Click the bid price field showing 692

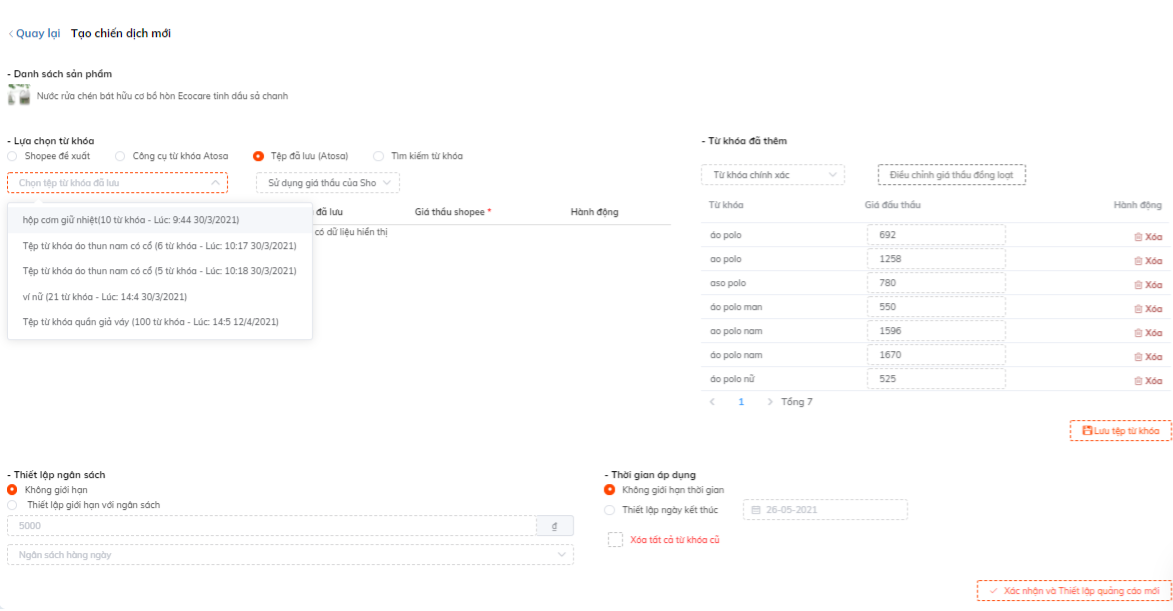coord(935,235)
